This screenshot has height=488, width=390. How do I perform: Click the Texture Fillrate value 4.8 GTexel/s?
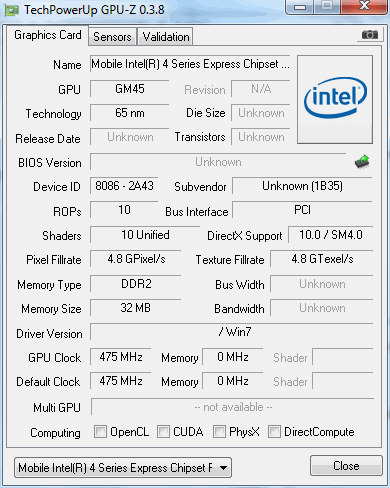coord(322,259)
